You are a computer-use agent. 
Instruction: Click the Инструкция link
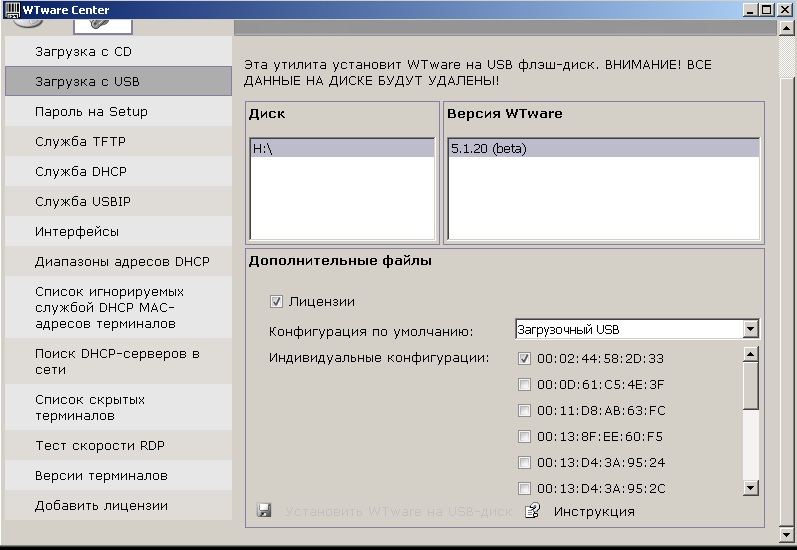tap(594, 511)
